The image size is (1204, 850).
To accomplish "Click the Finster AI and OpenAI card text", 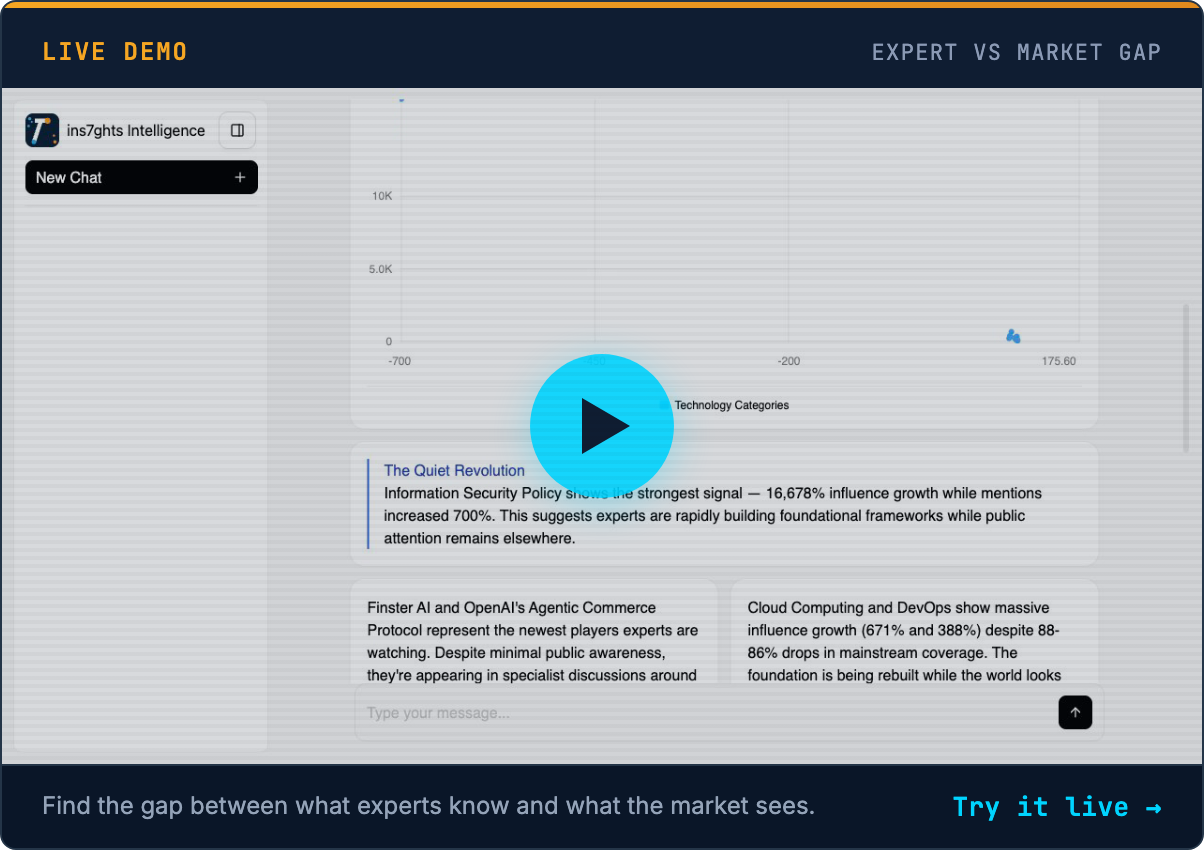I will (x=533, y=641).
